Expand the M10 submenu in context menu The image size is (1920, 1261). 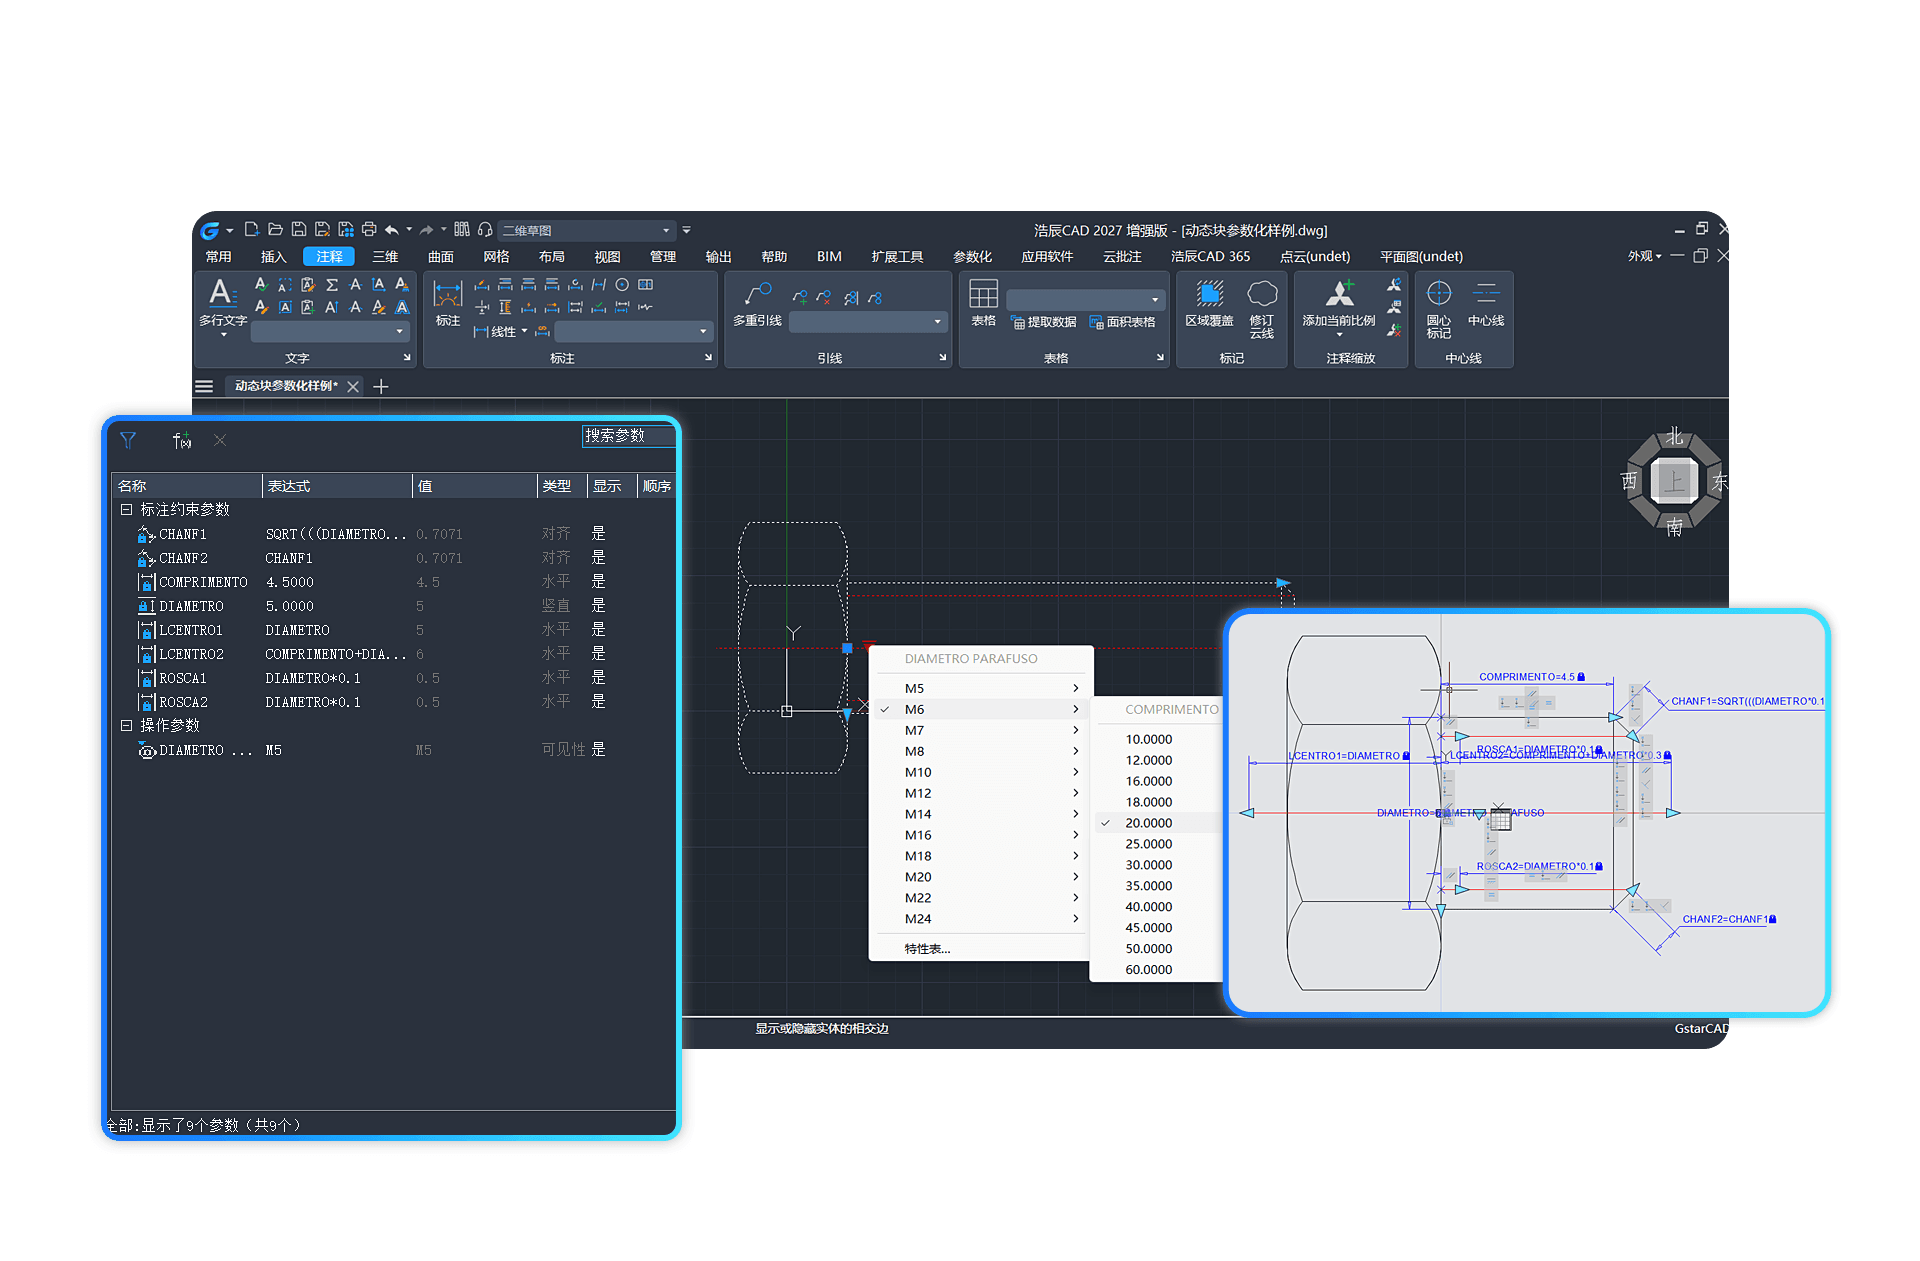tap(1076, 772)
